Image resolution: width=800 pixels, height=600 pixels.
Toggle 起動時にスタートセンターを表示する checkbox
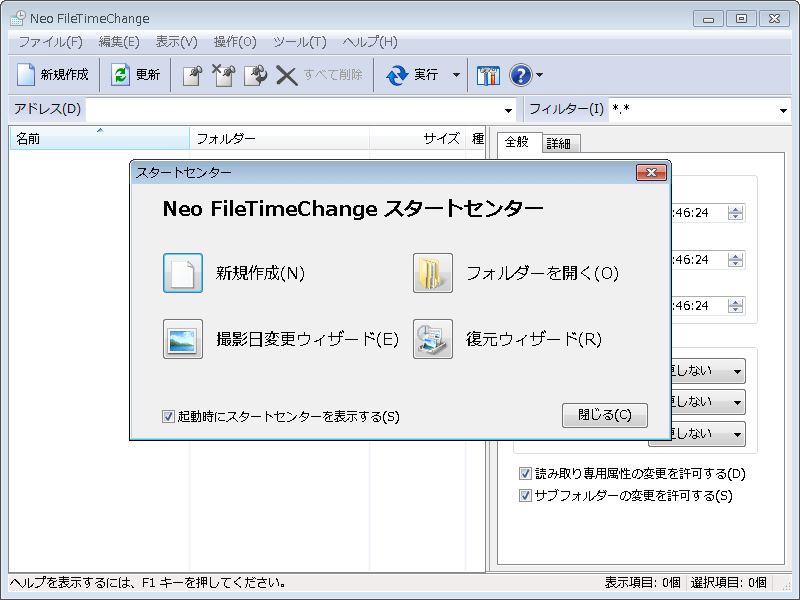pos(168,416)
